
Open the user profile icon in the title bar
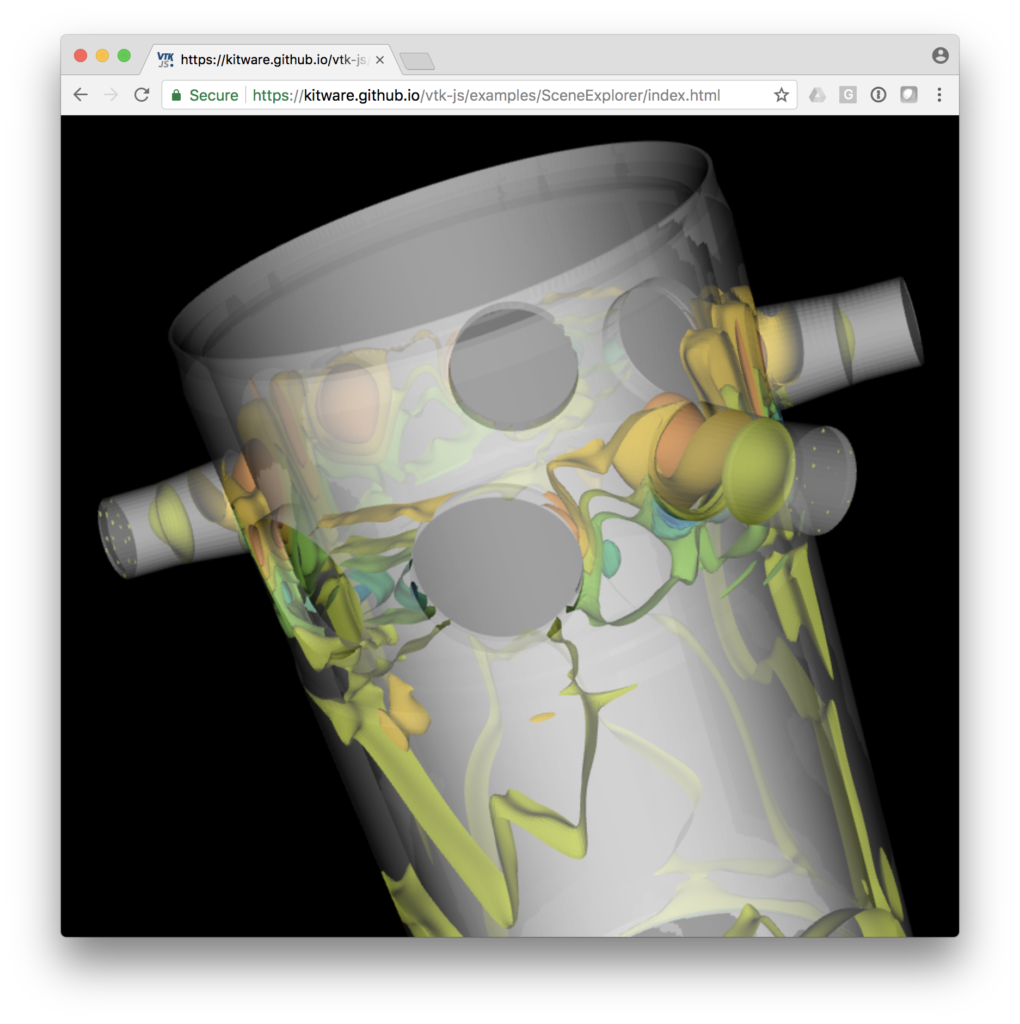(940, 56)
